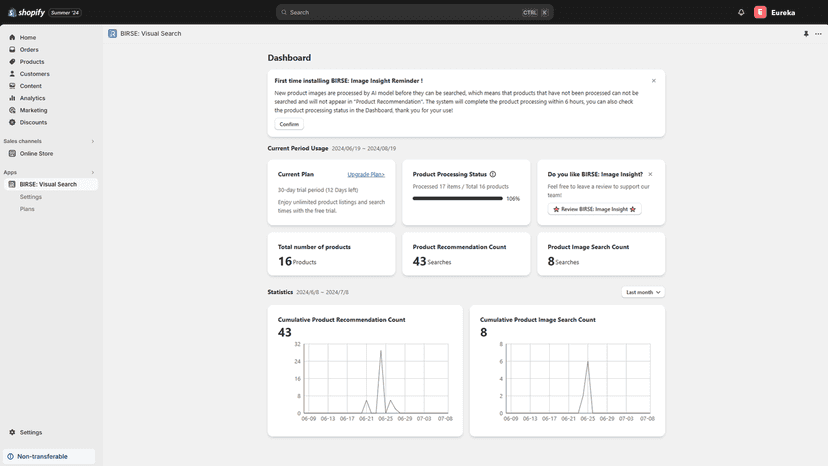Focus the top Search field

pos(415,12)
